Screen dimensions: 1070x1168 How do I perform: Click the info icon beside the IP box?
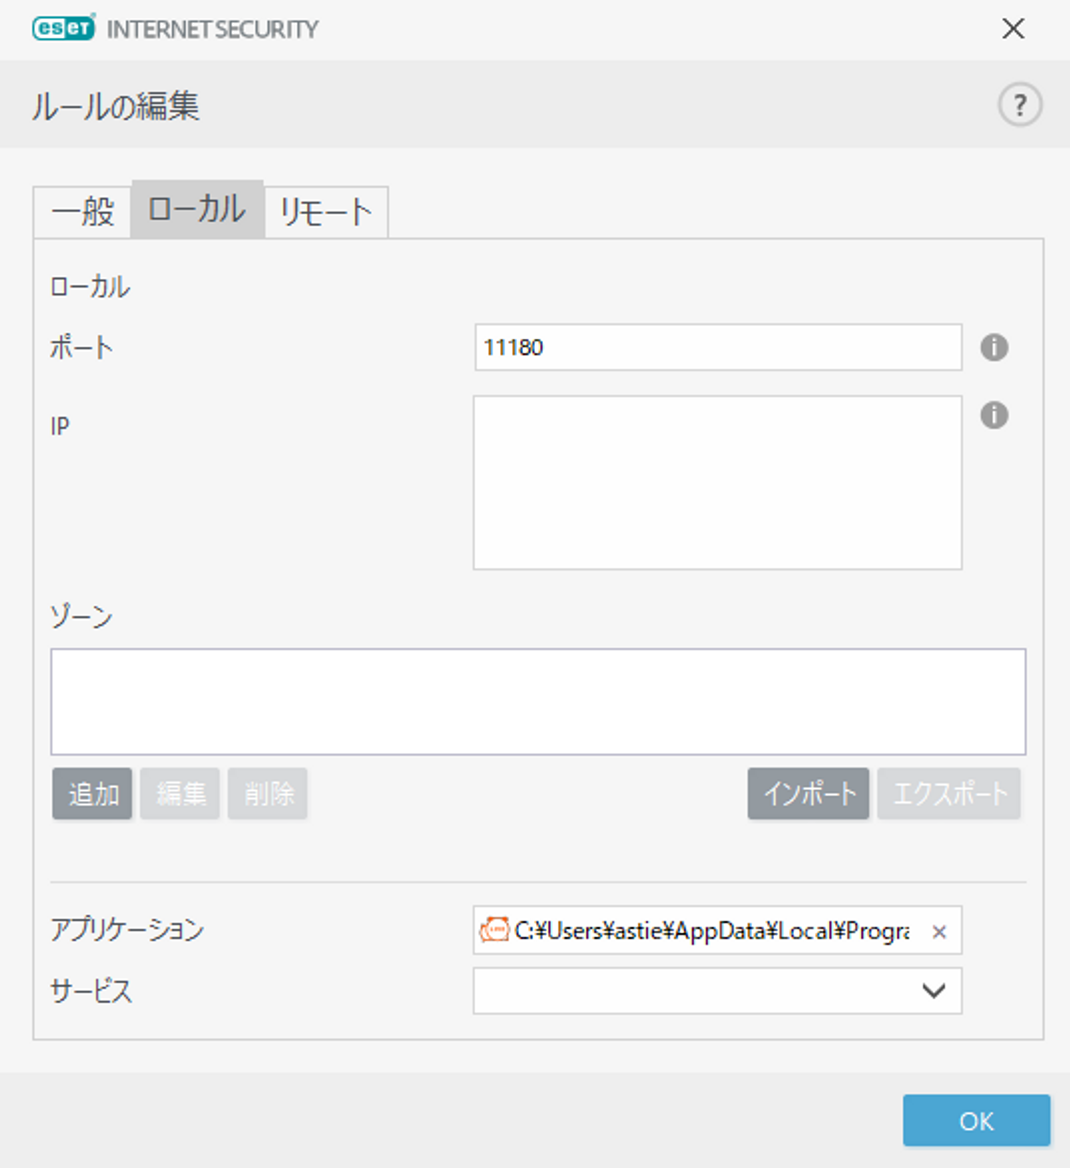pyautogui.click(x=993, y=415)
